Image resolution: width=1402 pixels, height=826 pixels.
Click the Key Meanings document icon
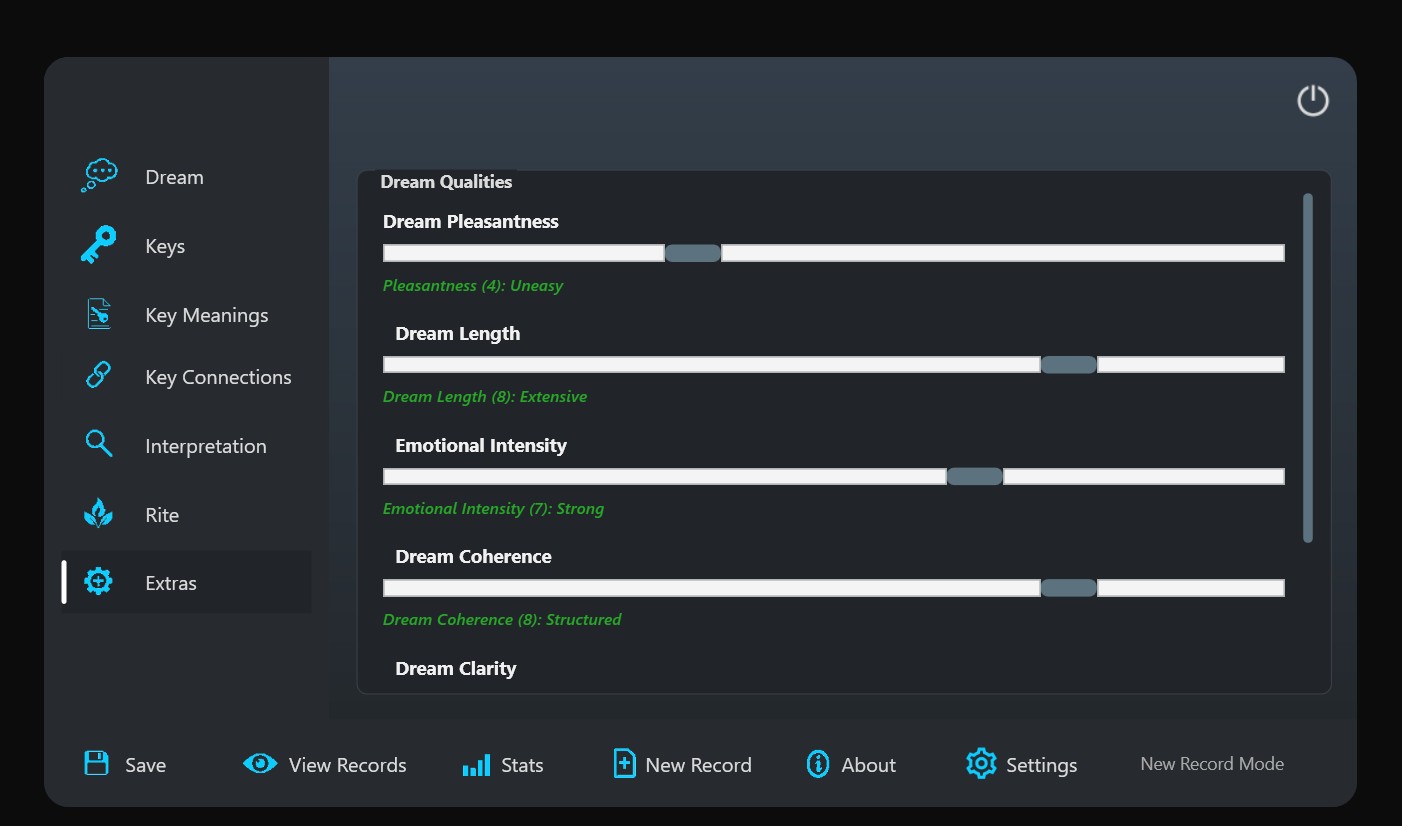point(98,314)
